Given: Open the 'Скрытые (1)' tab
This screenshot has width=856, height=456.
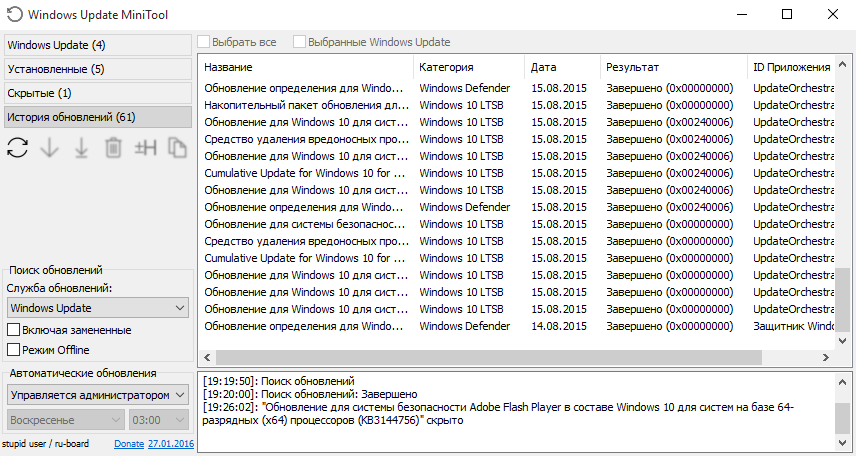Looking at the screenshot, I should 97,93.
